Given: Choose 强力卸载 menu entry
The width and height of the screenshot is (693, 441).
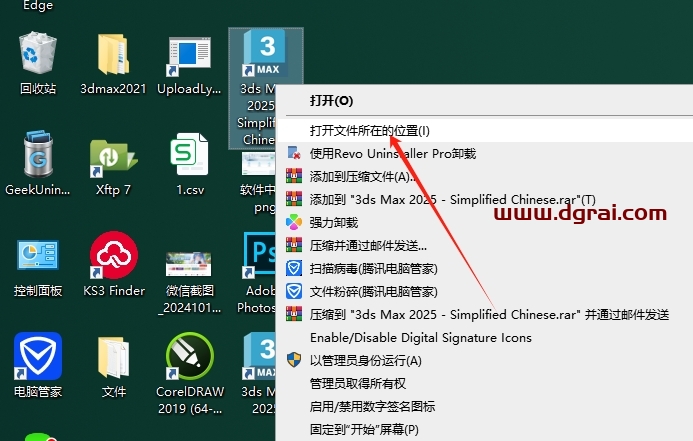Looking at the screenshot, I should [x=484, y=223].
